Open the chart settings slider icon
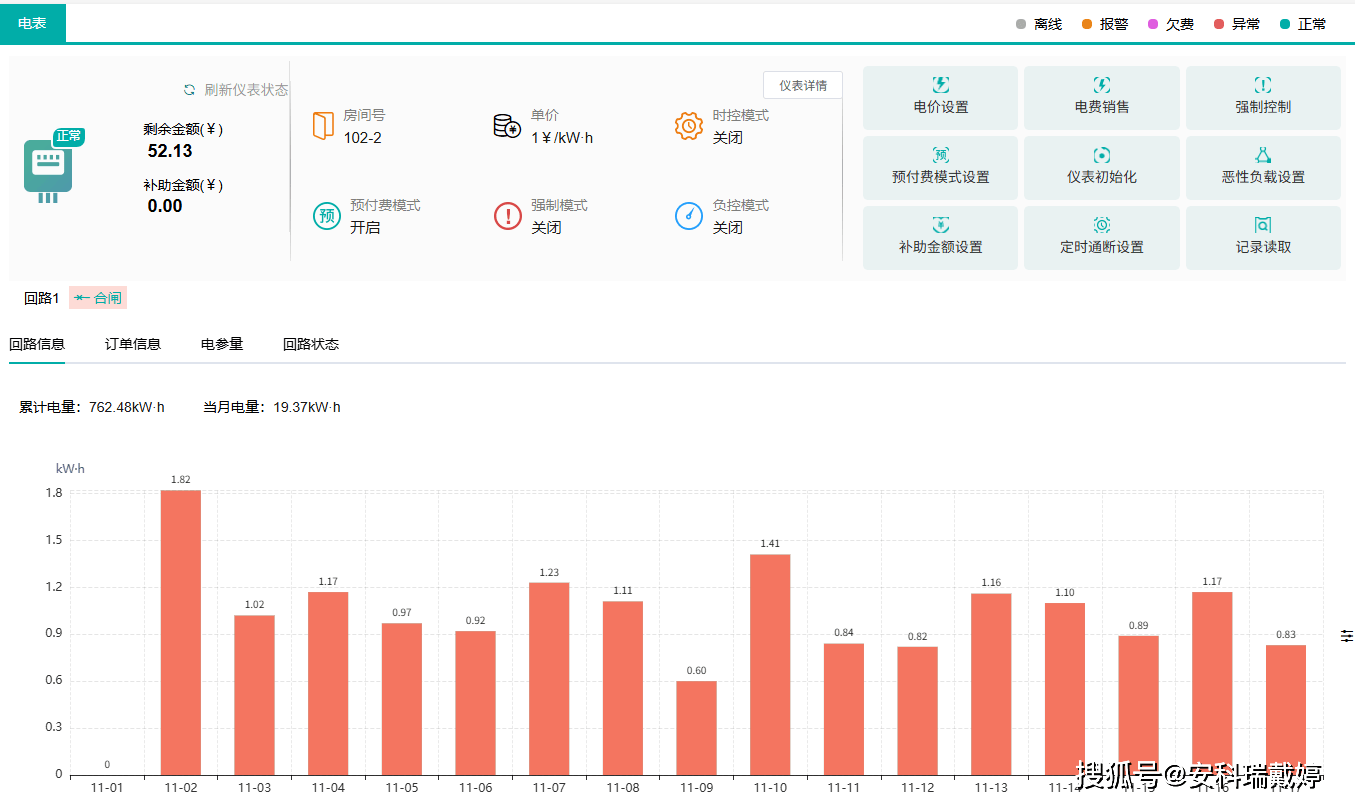The width and height of the screenshot is (1355, 805). coord(1346,636)
